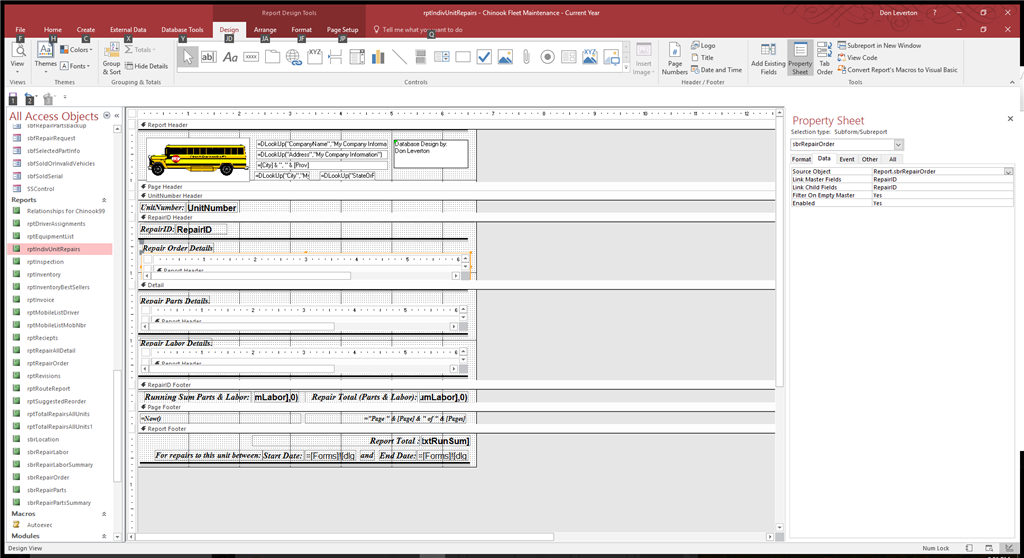The width and height of the screenshot is (1024, 558).
Task: Open the All tab in Property Sheet
Action: click(892, 159)
